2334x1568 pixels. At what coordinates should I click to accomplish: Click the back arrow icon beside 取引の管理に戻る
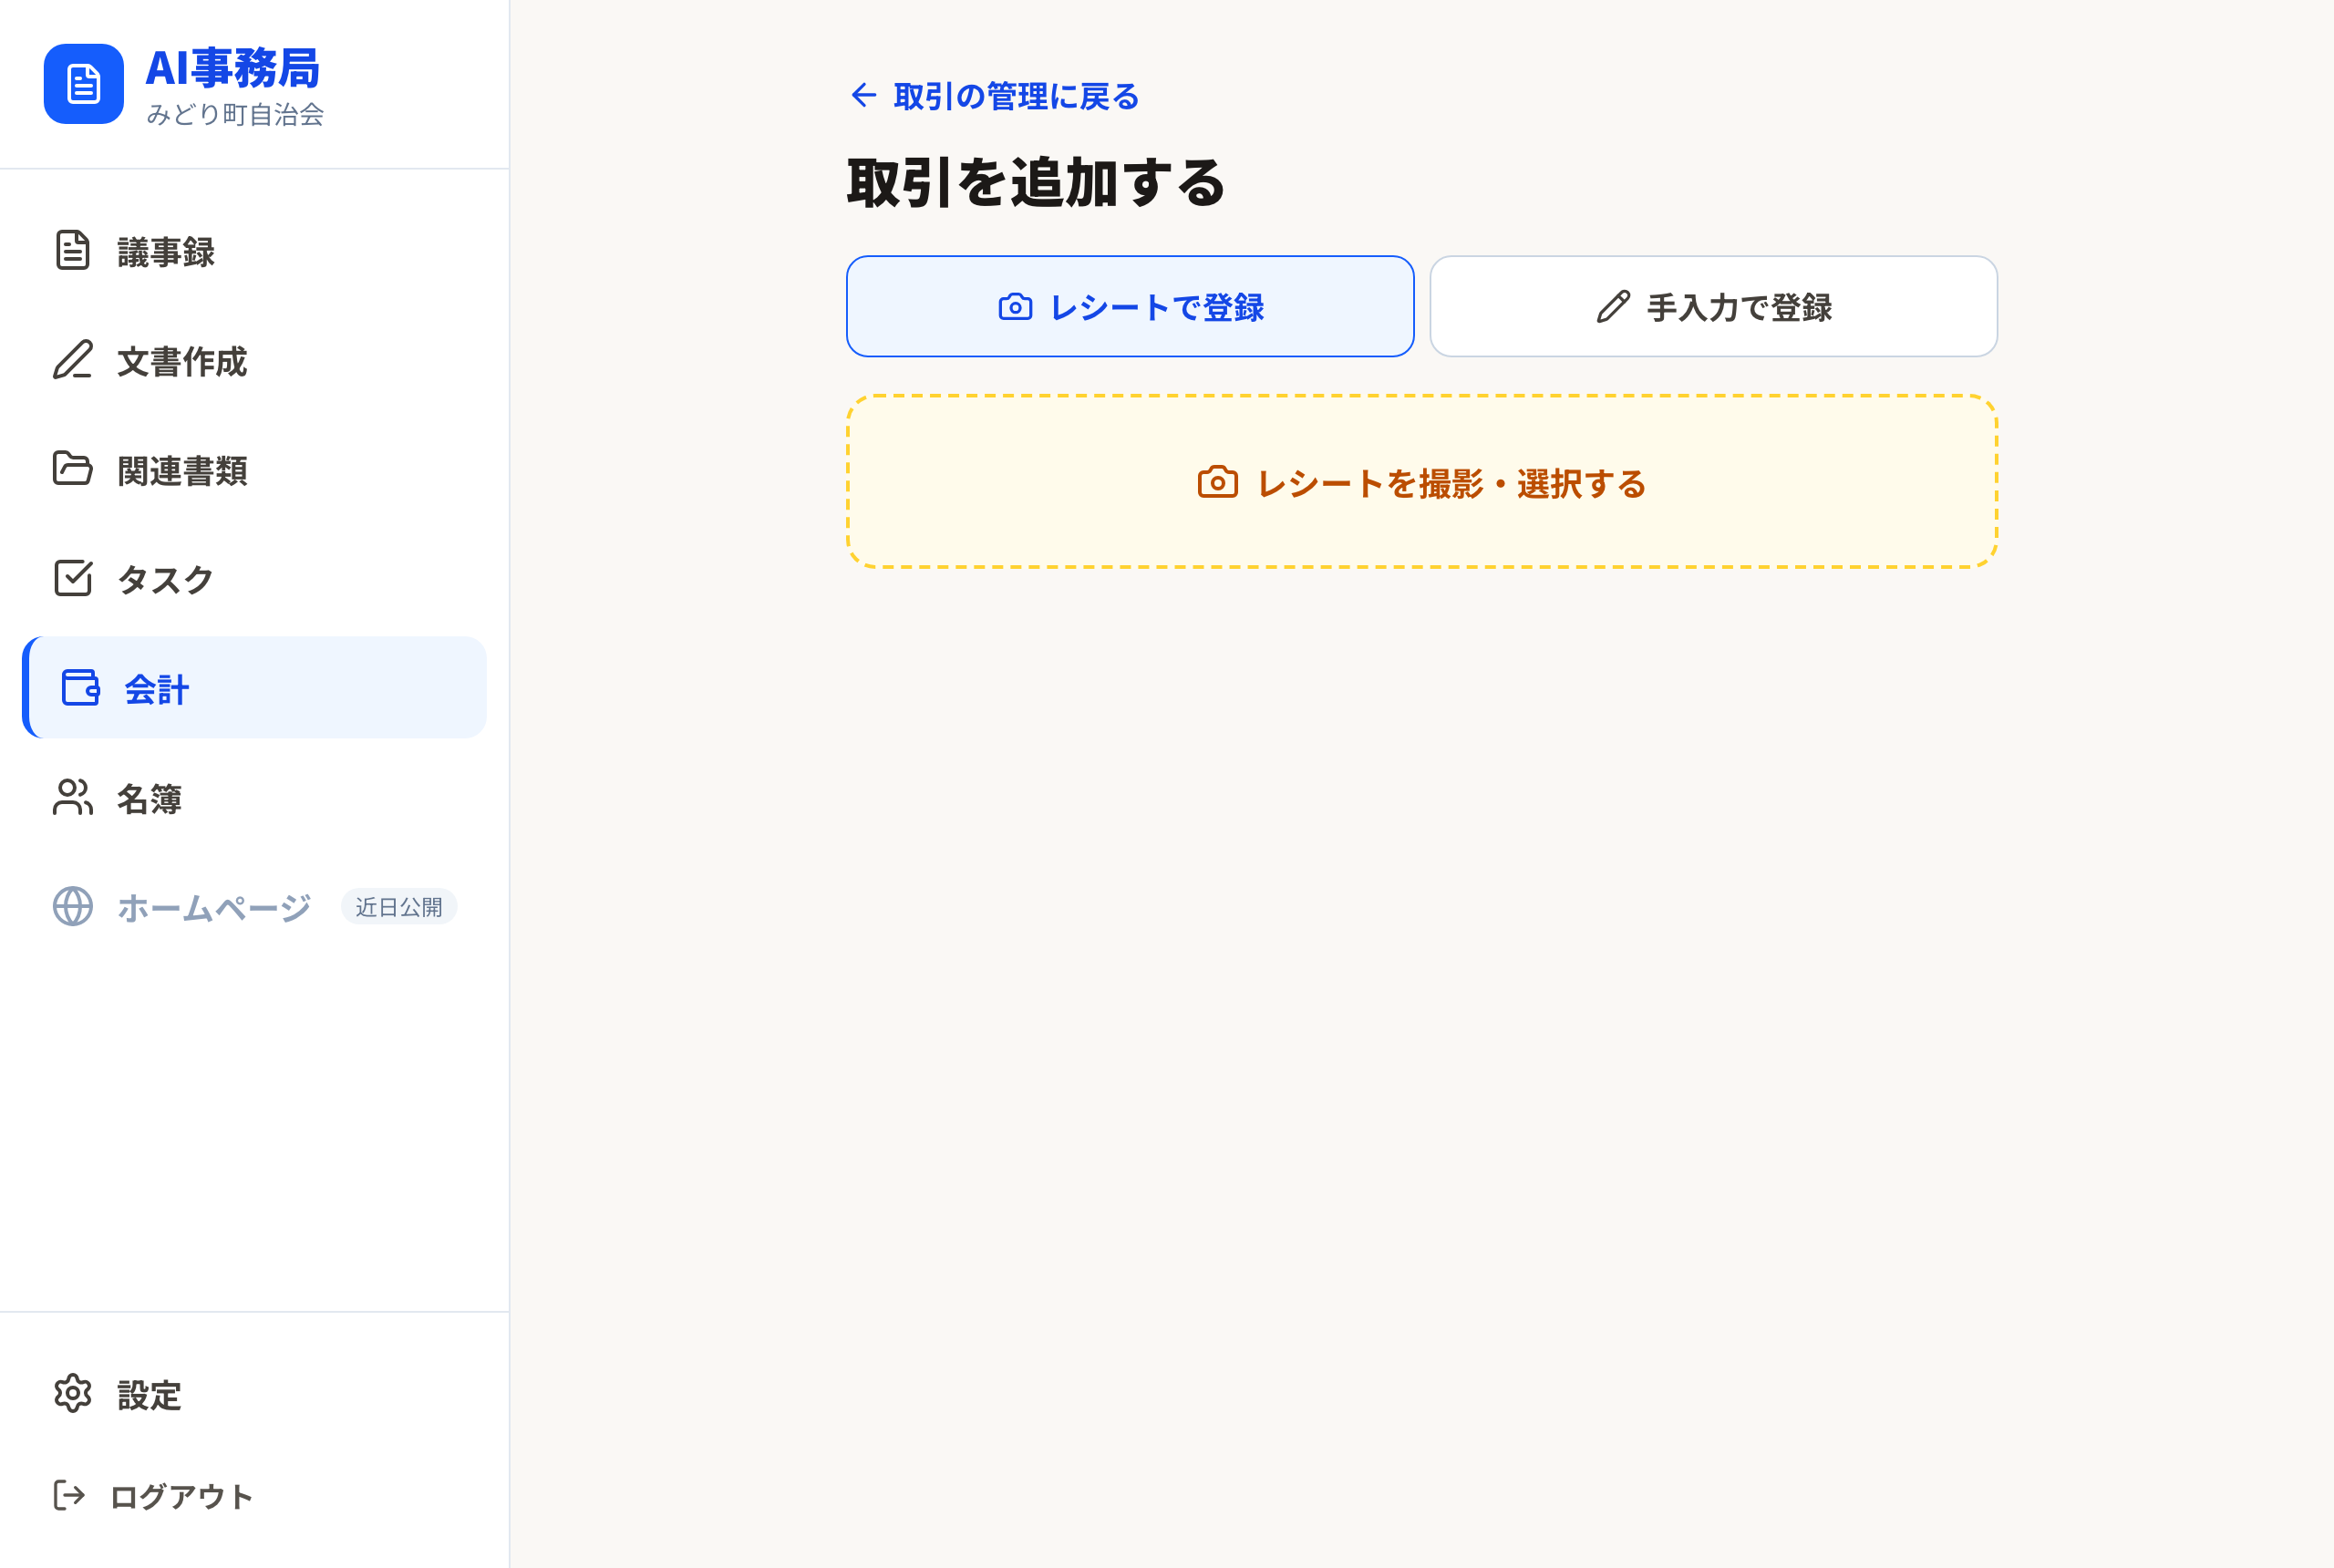coord(863,95)
